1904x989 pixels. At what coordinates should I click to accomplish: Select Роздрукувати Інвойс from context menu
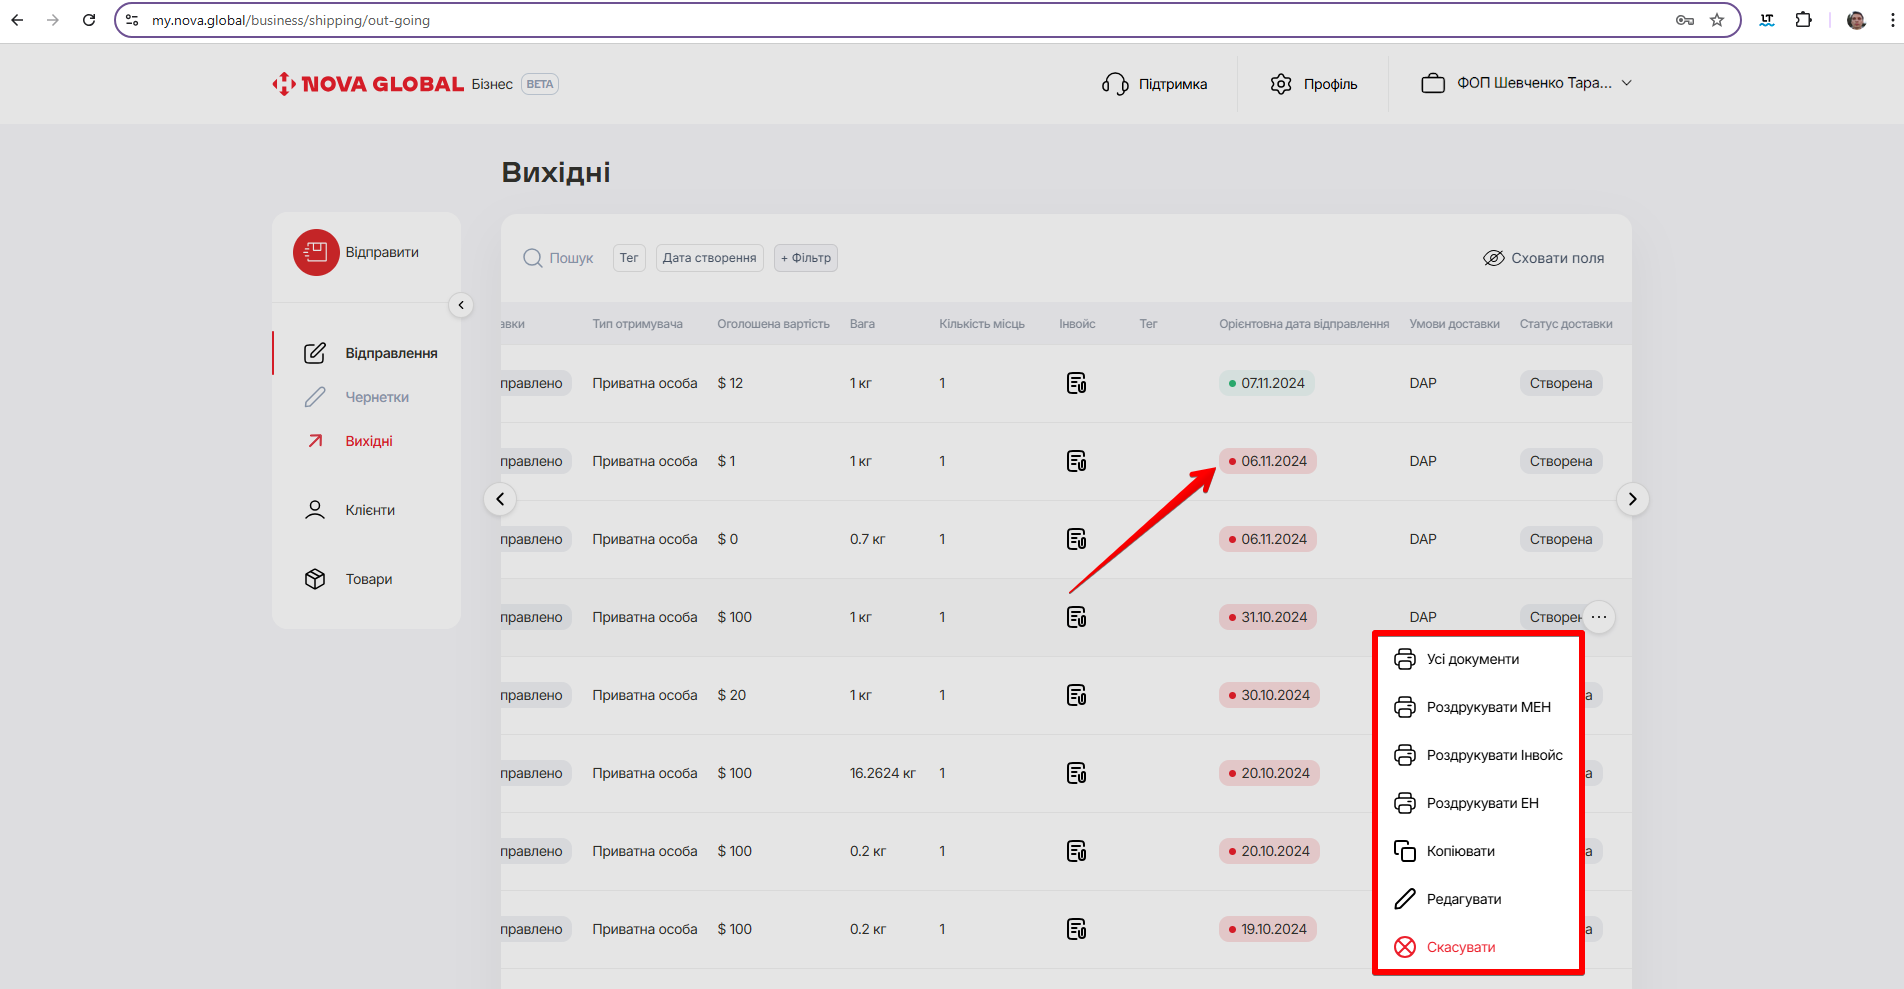click(x=1493, y=756)
